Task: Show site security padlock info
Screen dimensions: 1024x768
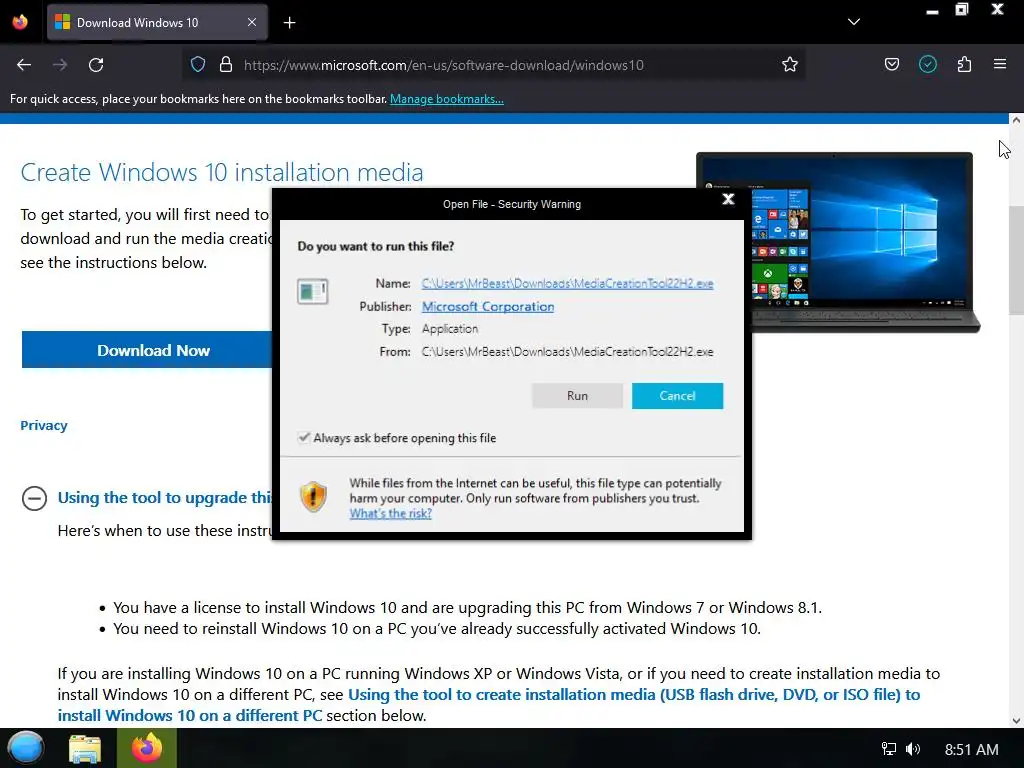Action: (226, 65)
